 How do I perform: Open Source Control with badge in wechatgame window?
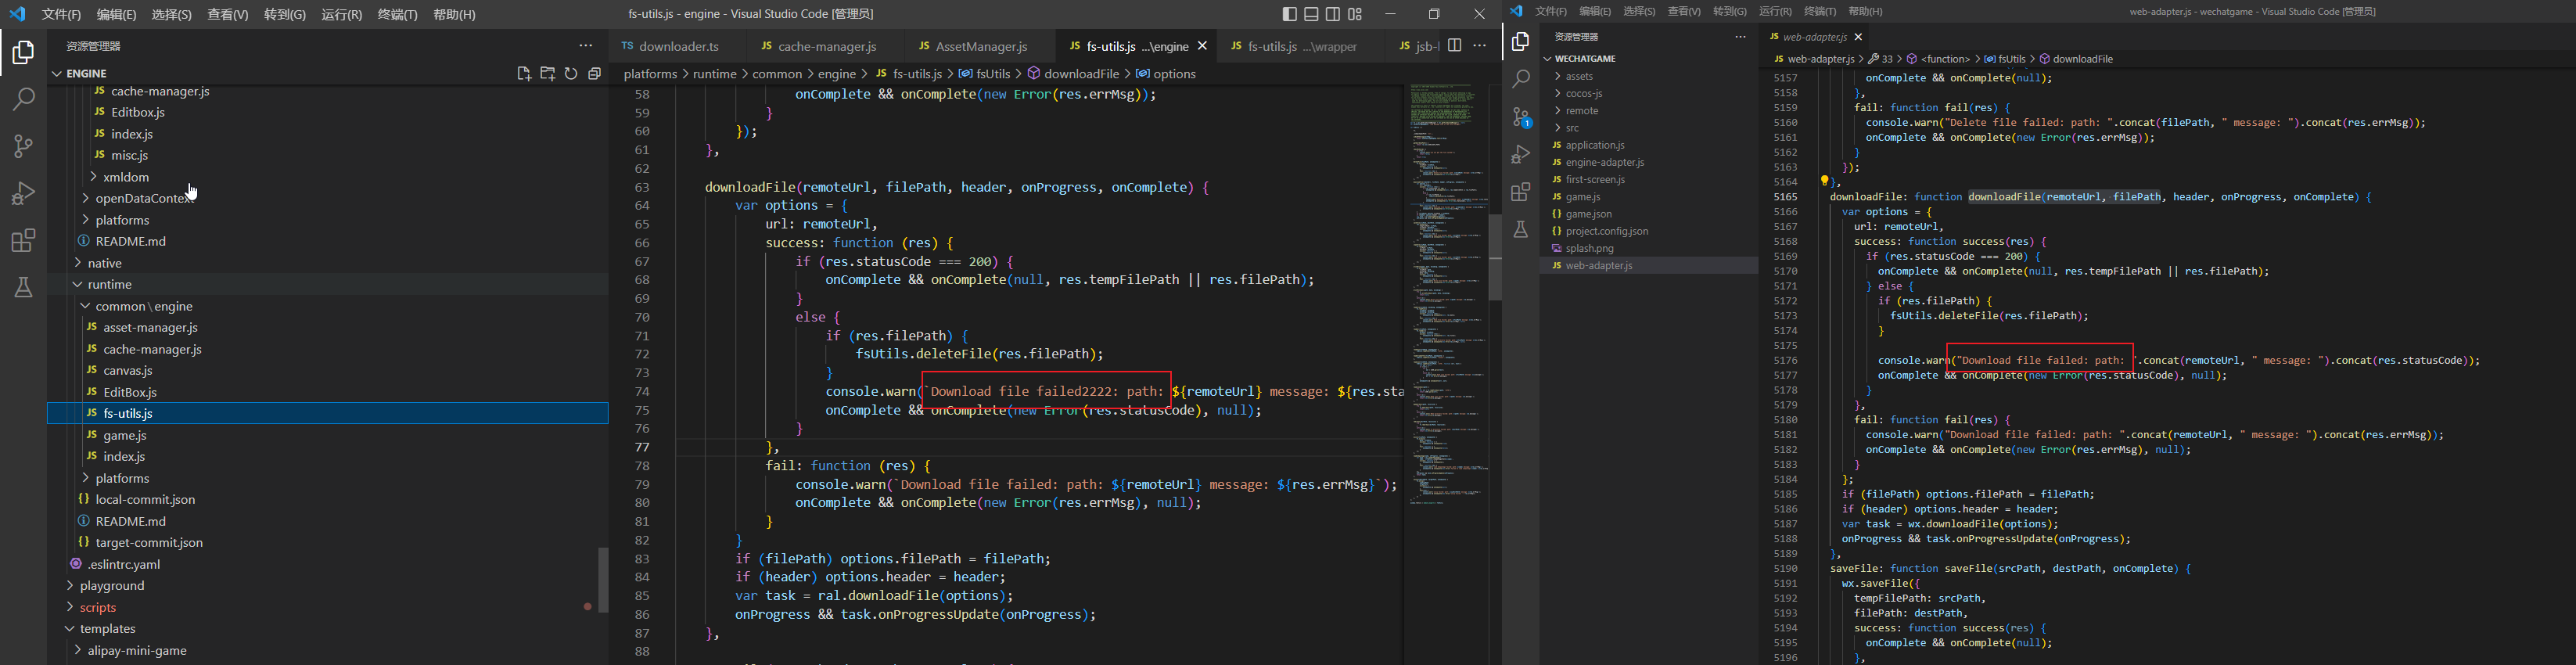1521,118
